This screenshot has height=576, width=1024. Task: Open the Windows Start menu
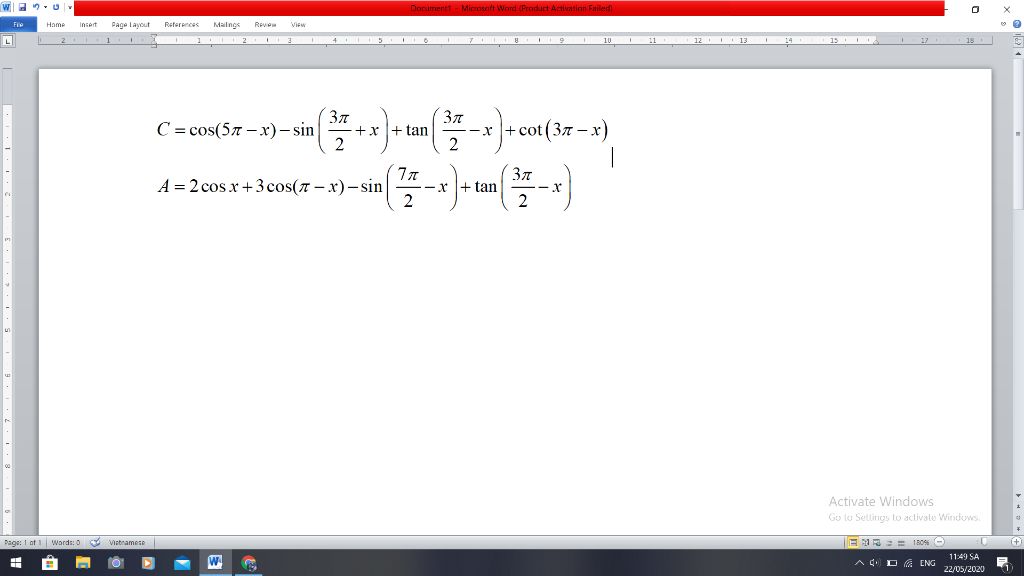(16, 563)
